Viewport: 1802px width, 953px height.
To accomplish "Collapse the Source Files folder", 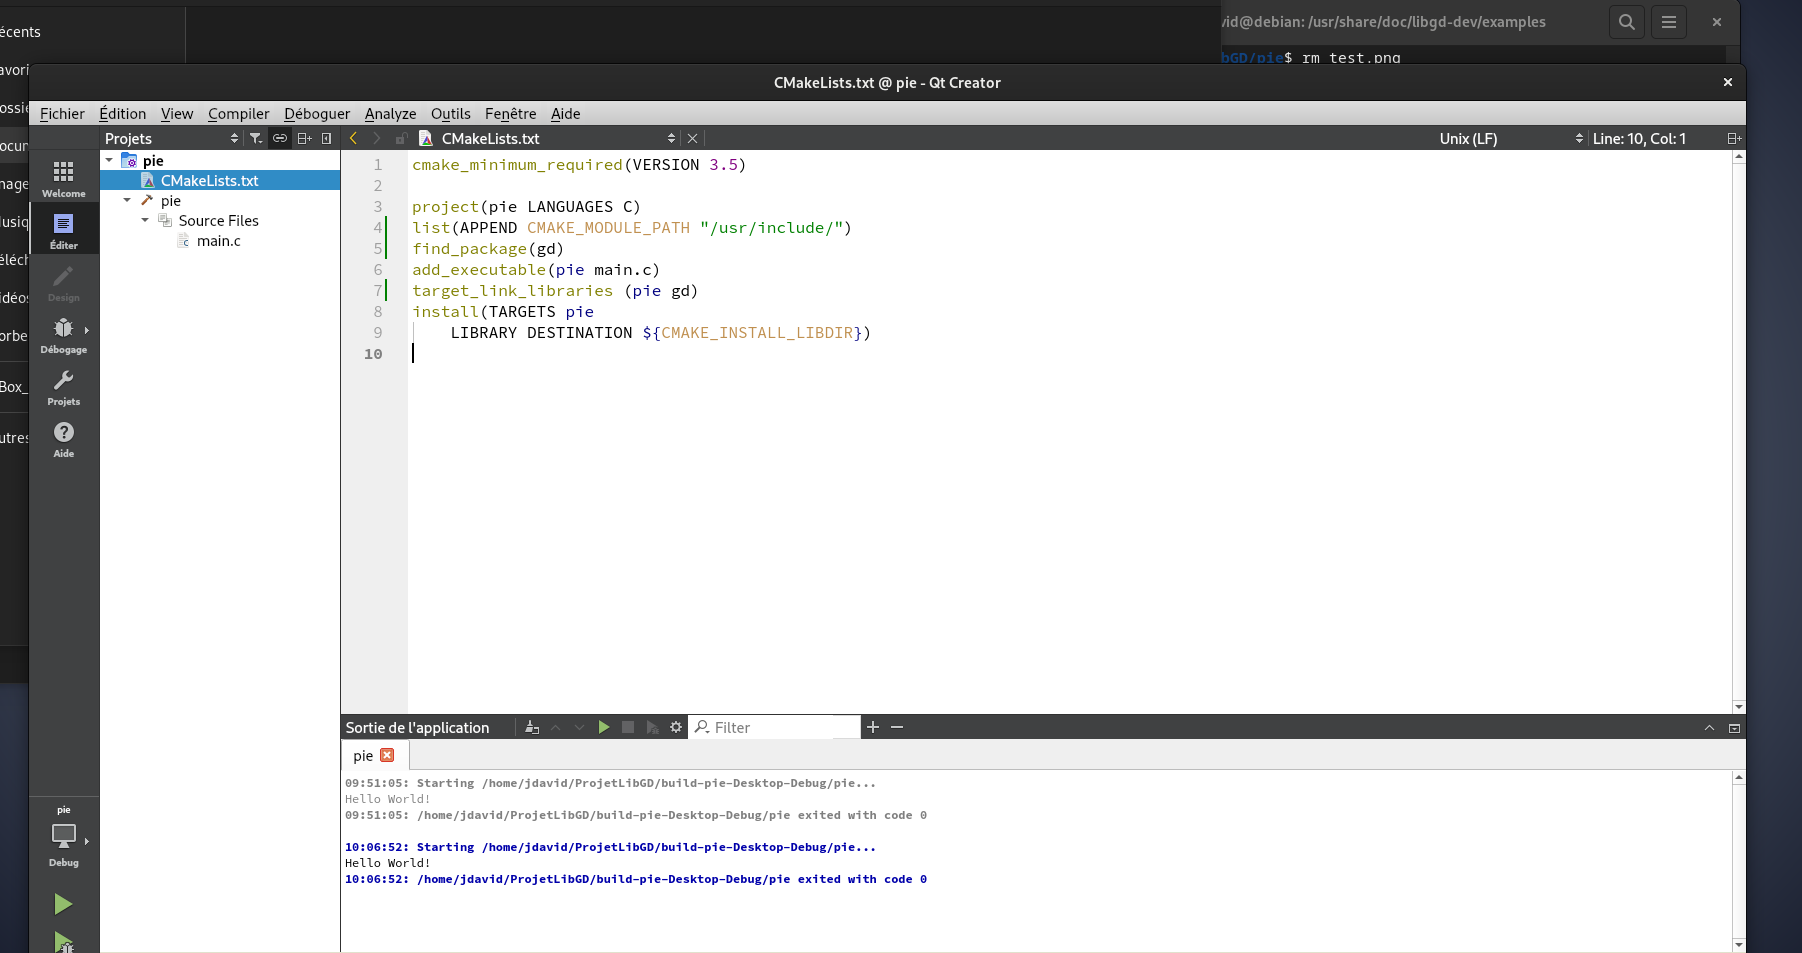I will (145, 220).
